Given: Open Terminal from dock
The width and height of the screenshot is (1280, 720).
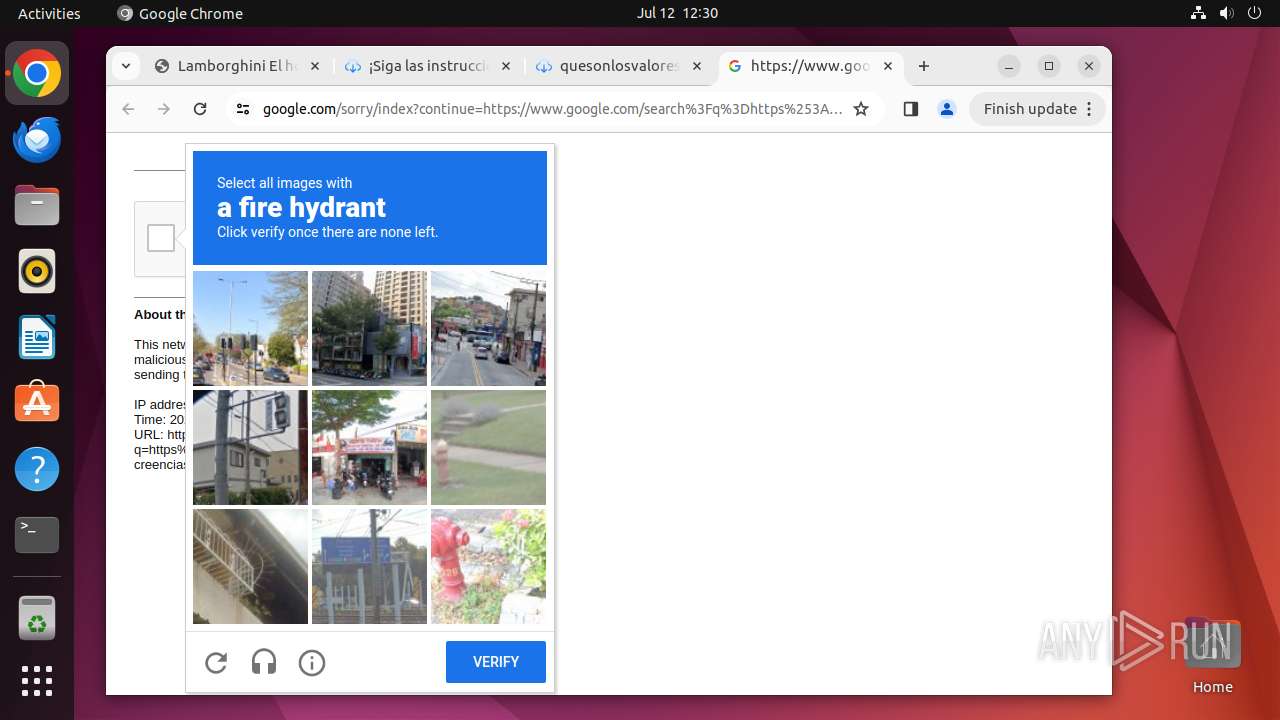Looking at the screenshot, I should pos(37,535).
